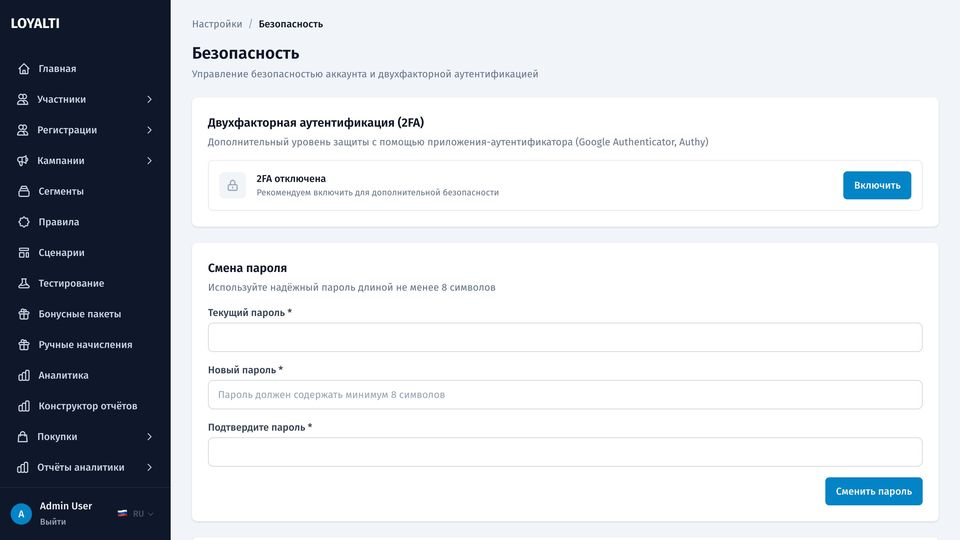
Task: Click the Безопасность breadcrumb text
Action: 291,24
